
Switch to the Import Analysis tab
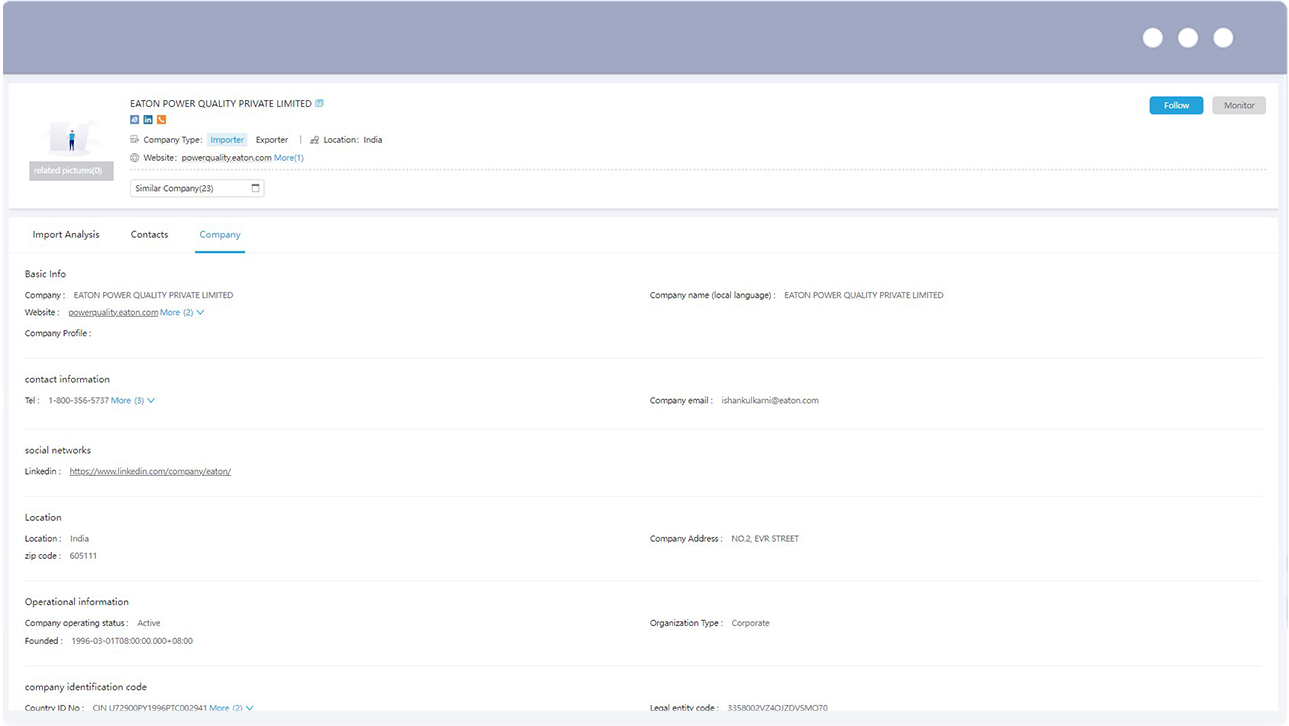(x=66, y=235)
